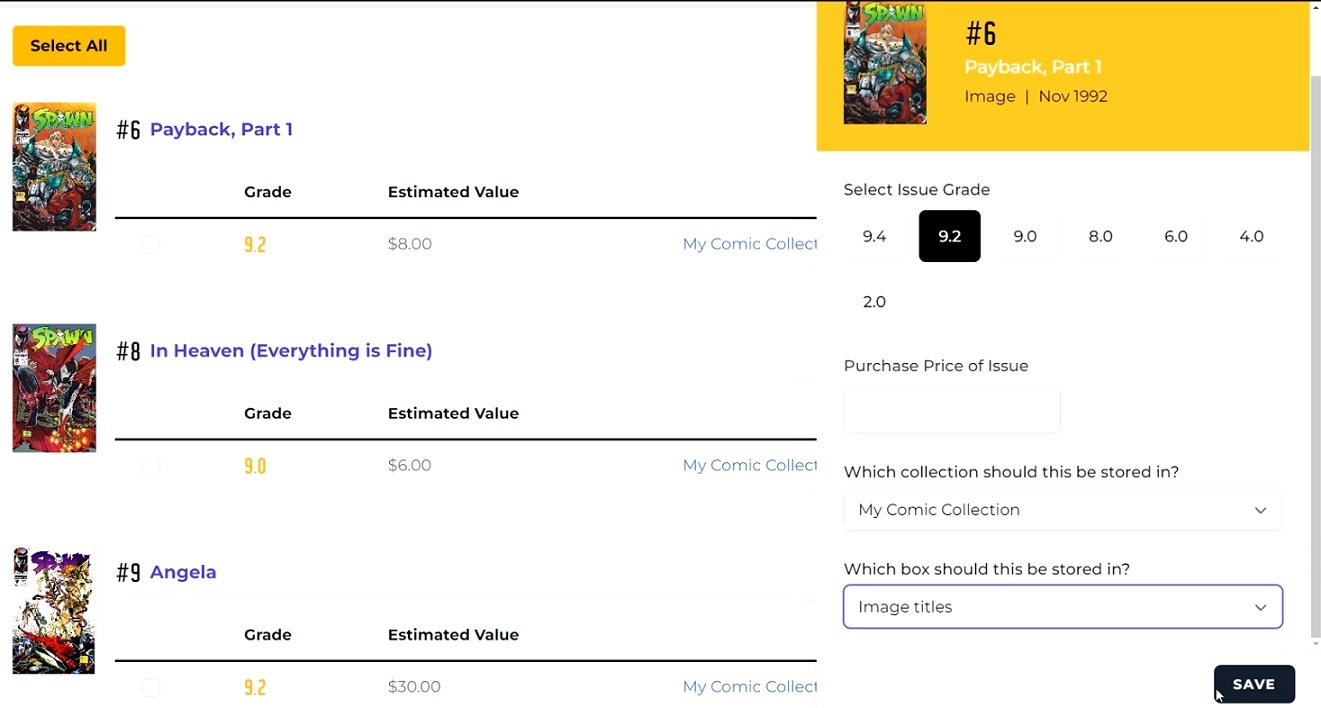1321x708 pixels.
Task: Click the Spawn cover in yellow header panel
Action: (885, 63)
